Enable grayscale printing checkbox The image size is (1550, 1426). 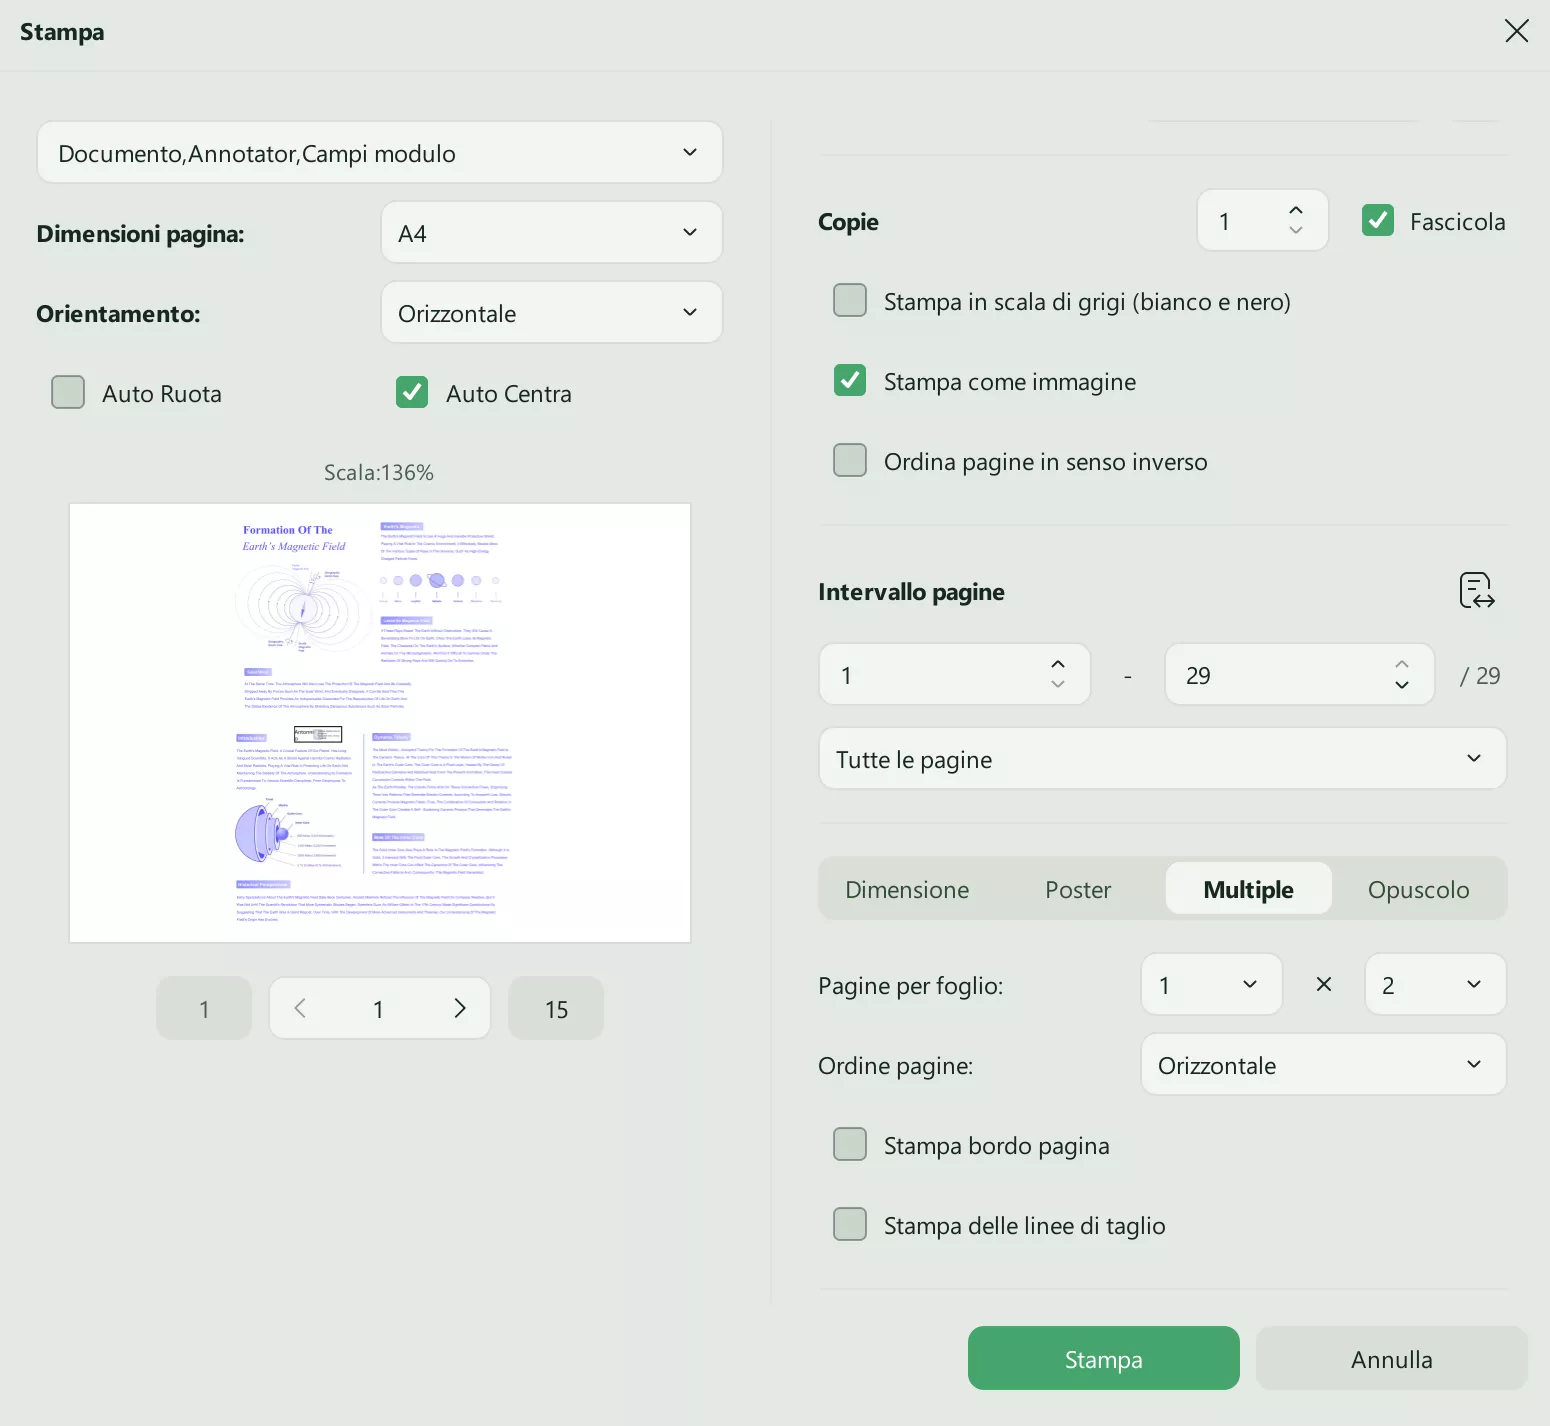click(x=850, y=301)
